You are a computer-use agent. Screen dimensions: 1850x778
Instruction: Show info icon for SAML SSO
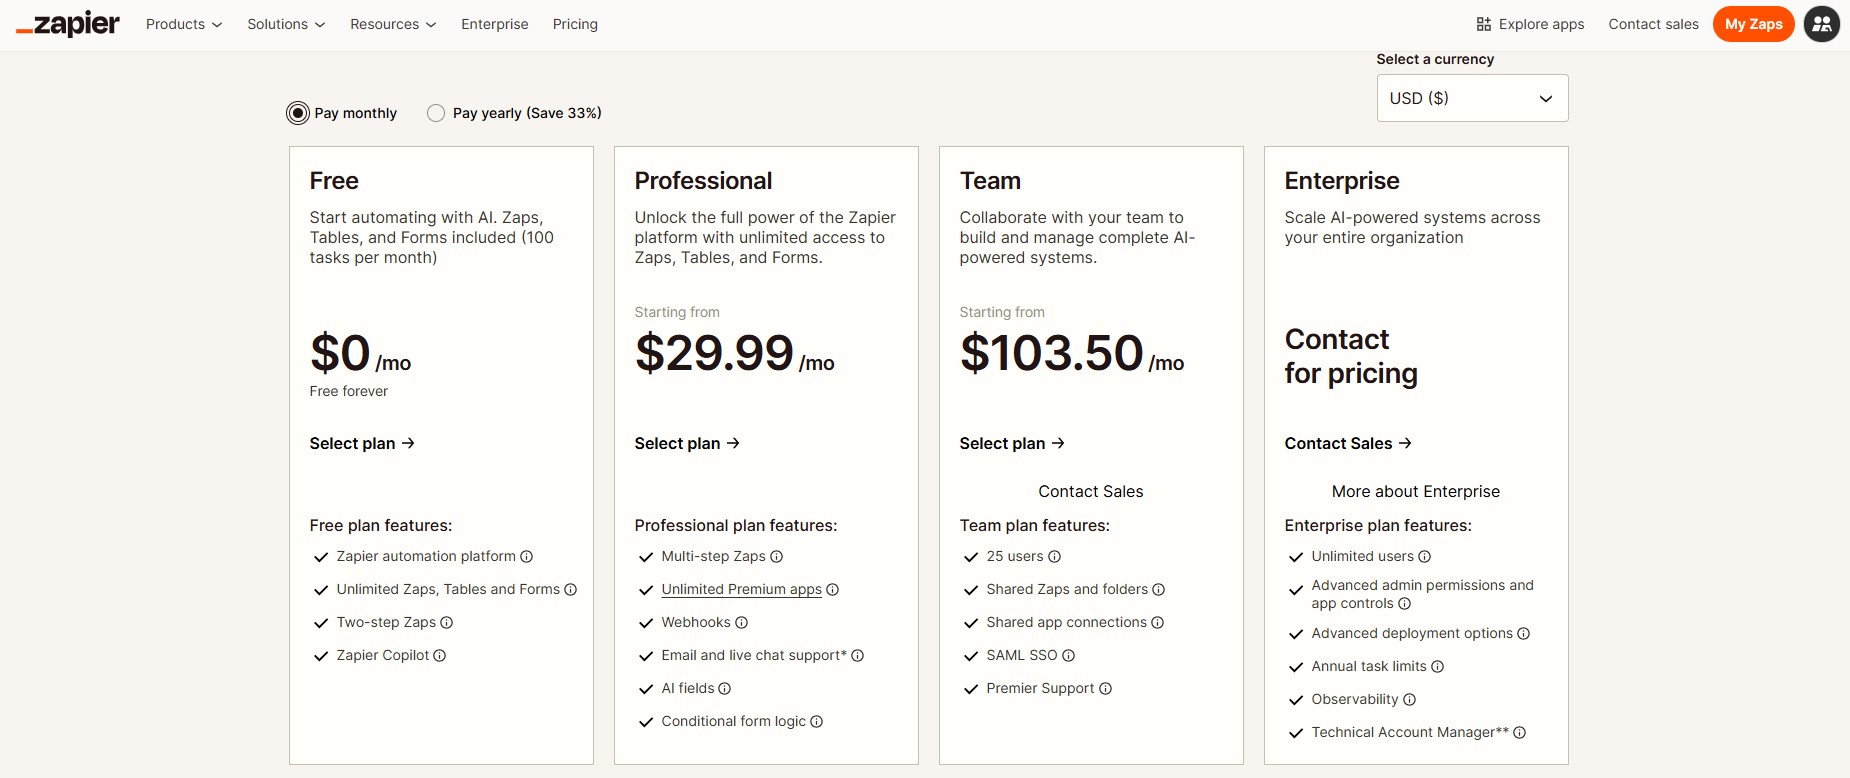point(1069,656)
